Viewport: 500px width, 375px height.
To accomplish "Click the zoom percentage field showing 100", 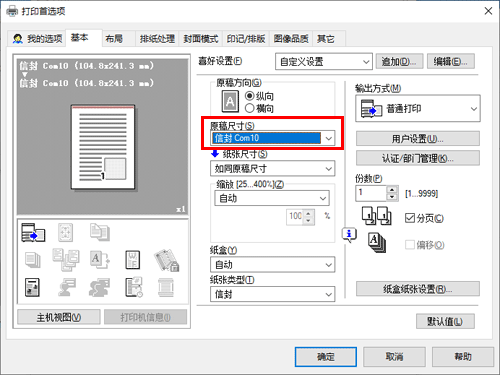I will (295, 217).
